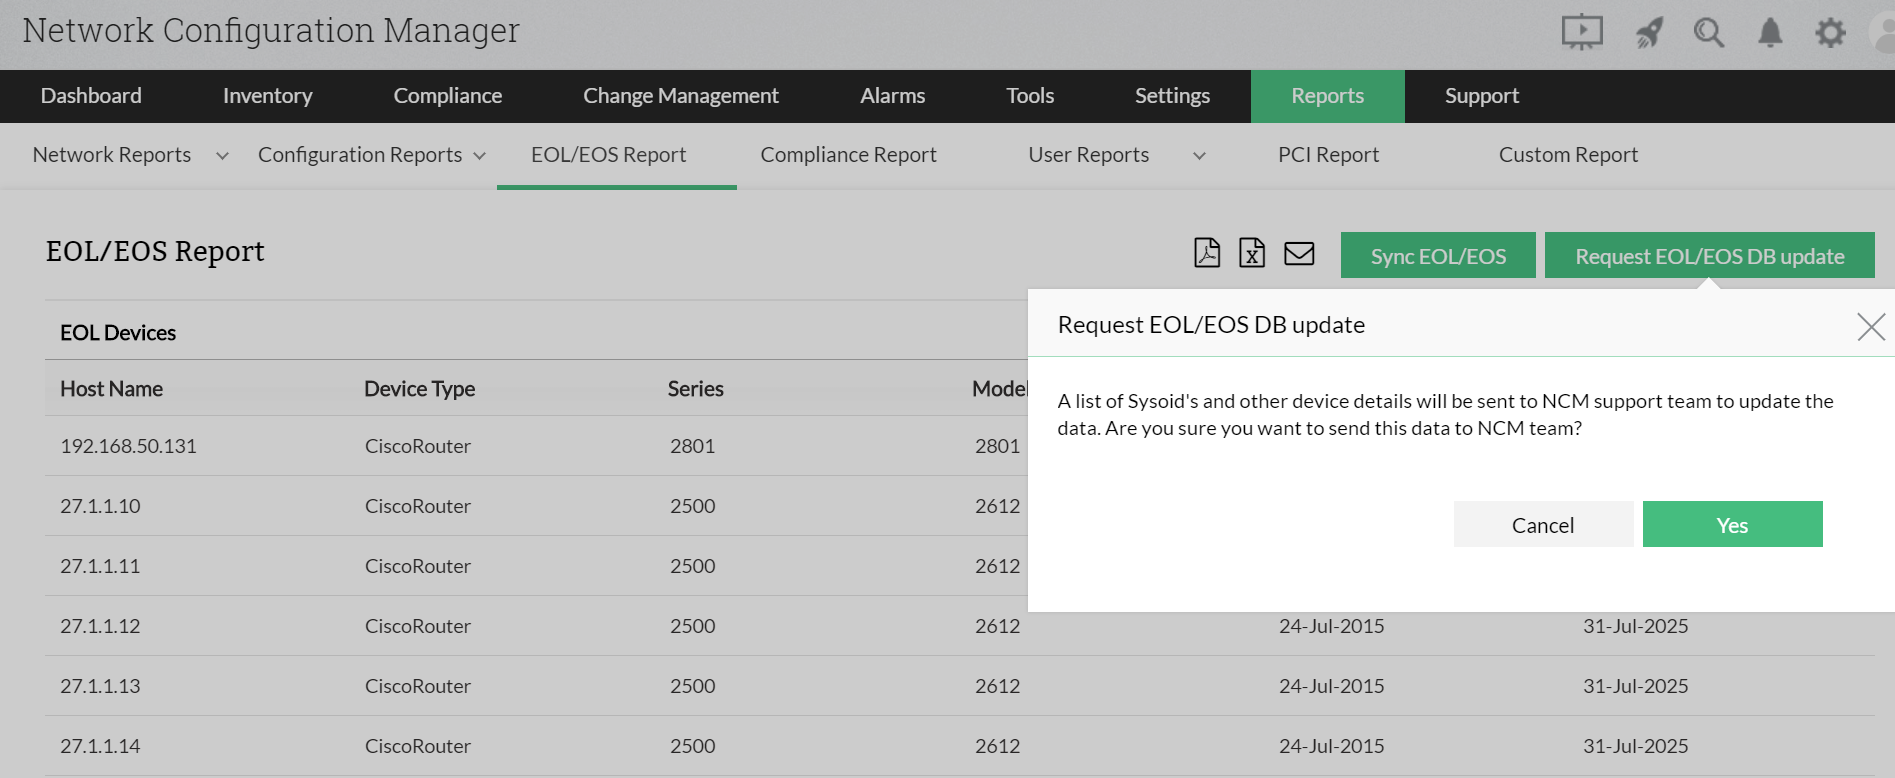Open the notifications bell
Screen dimensions: 1895x778
pos(1770,33)
